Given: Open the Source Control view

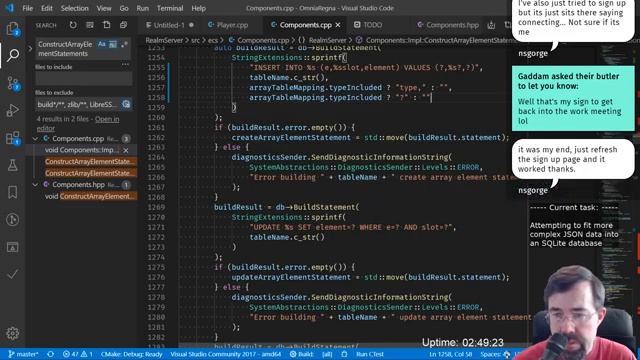Looking at the screenshot, I should (x=13, y=83).
